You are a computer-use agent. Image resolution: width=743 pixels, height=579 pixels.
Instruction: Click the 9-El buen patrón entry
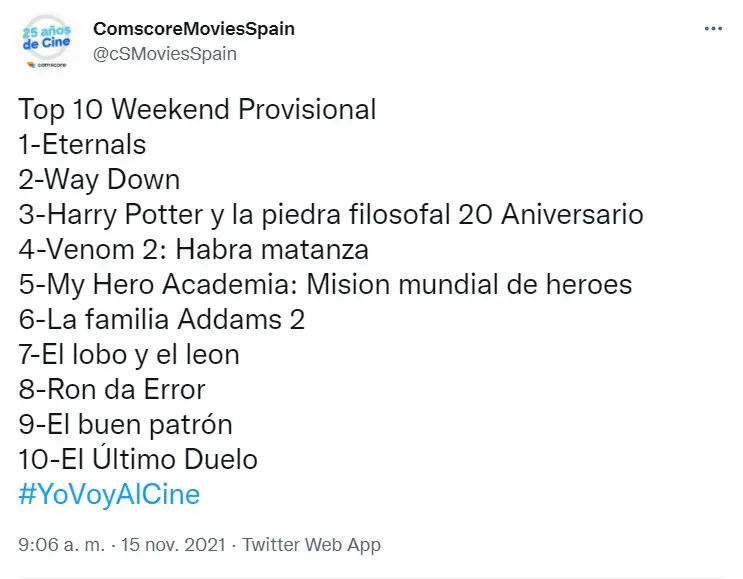[x=125, y=425]
